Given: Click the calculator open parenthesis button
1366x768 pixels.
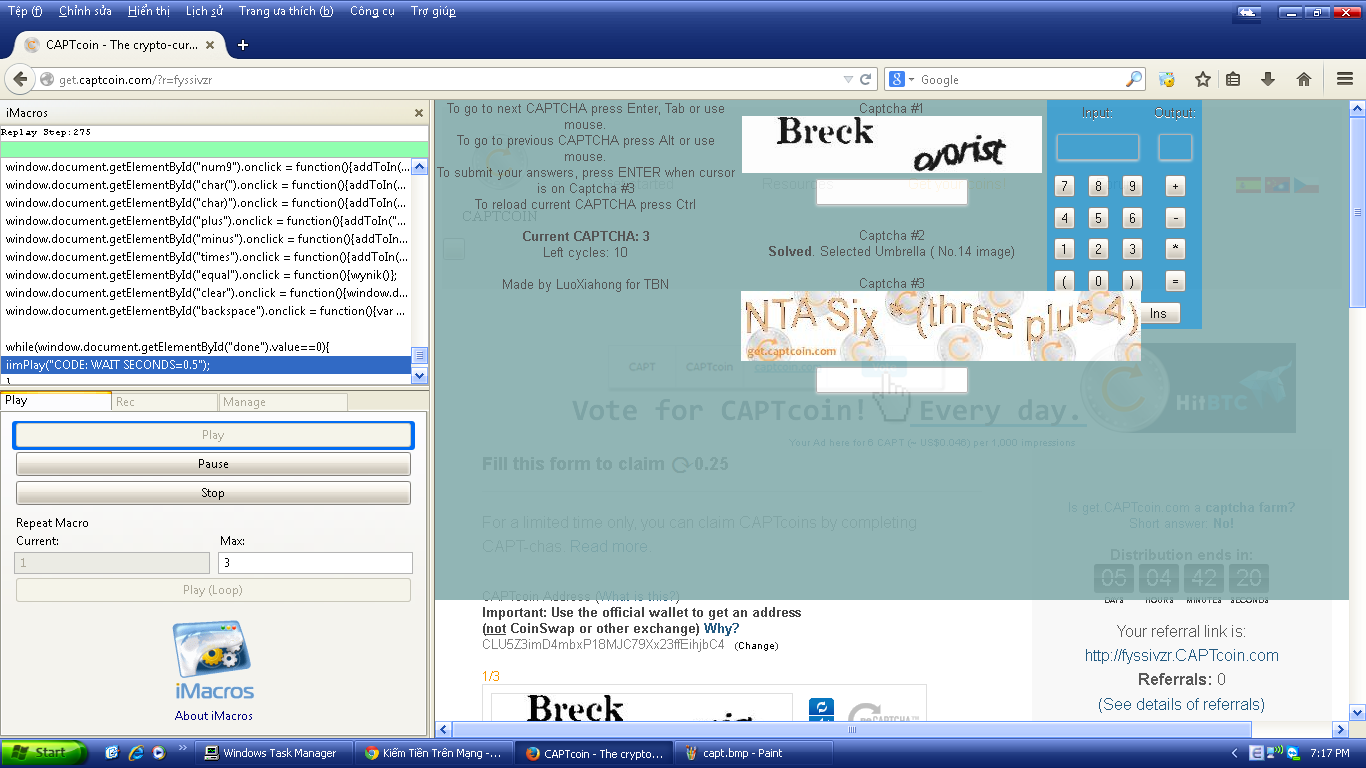Looking at the screenshot, I should click(x=1065, y=281).
